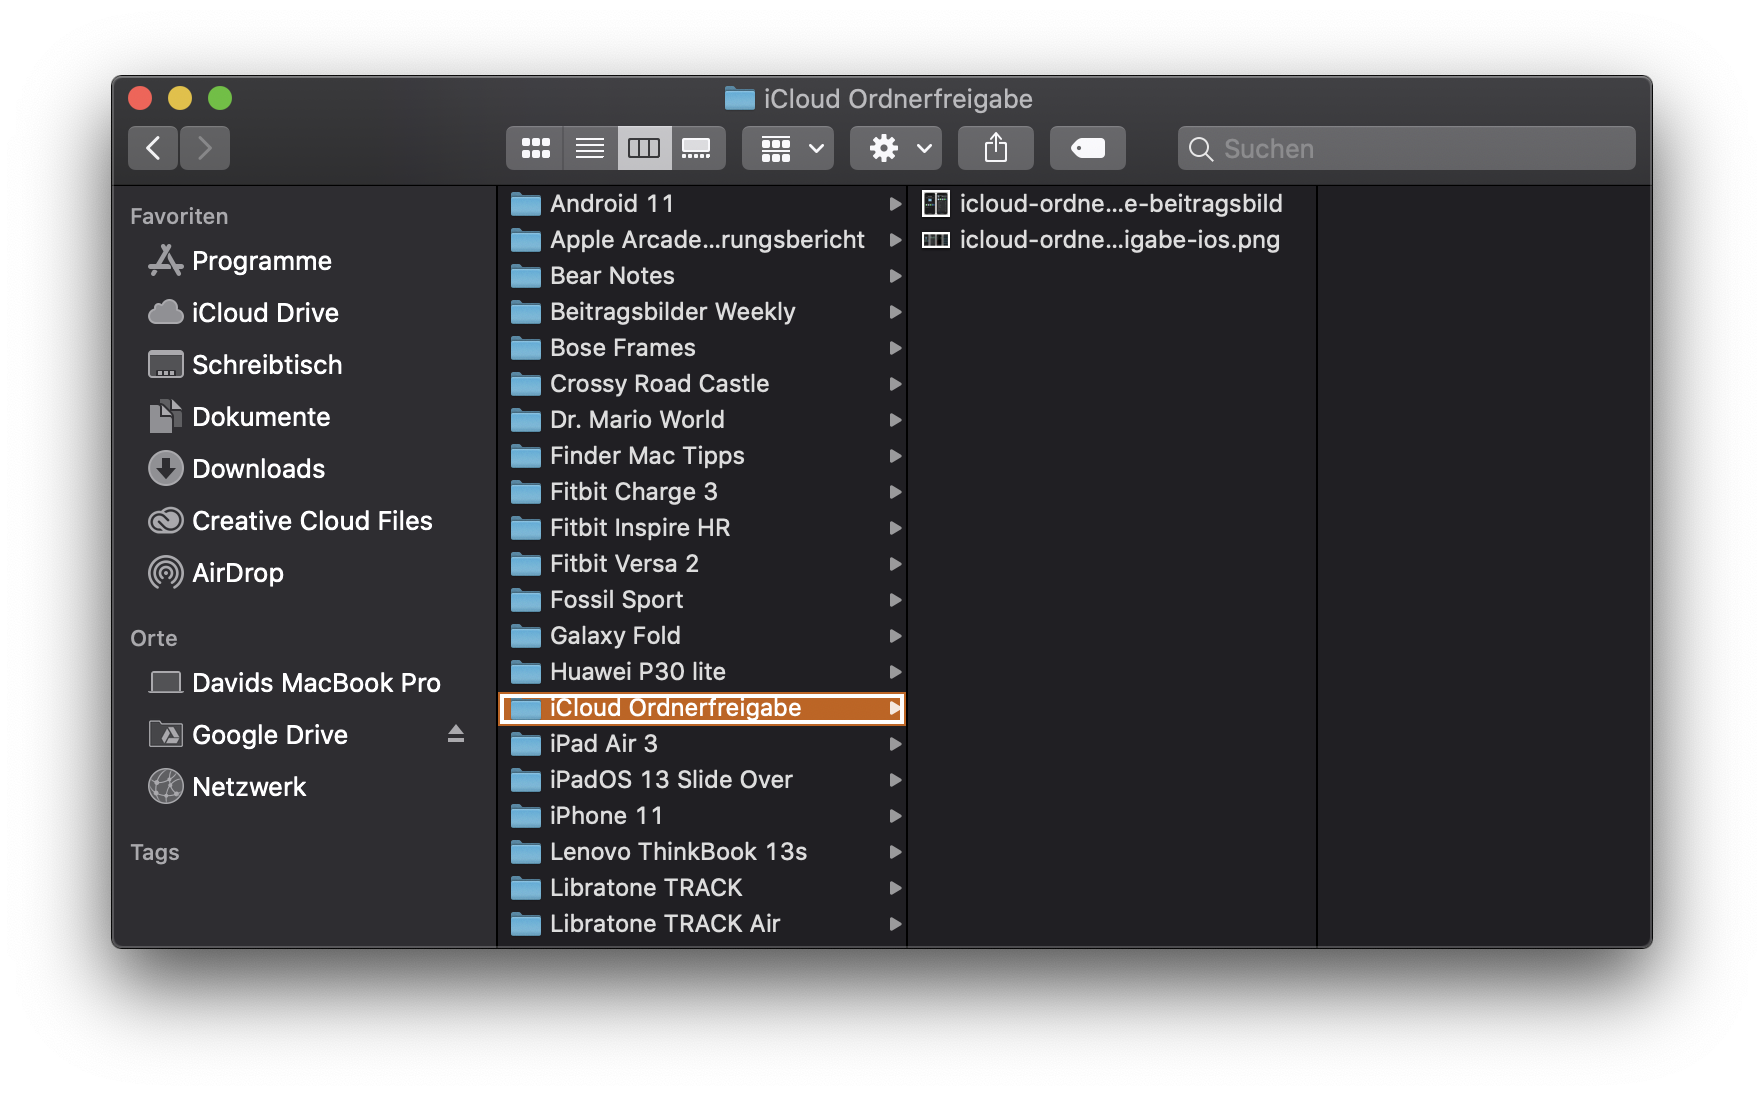Select file icloud-ordne...e-beitragsbild
The image size is (1764, 1096).
point(1112,204)
